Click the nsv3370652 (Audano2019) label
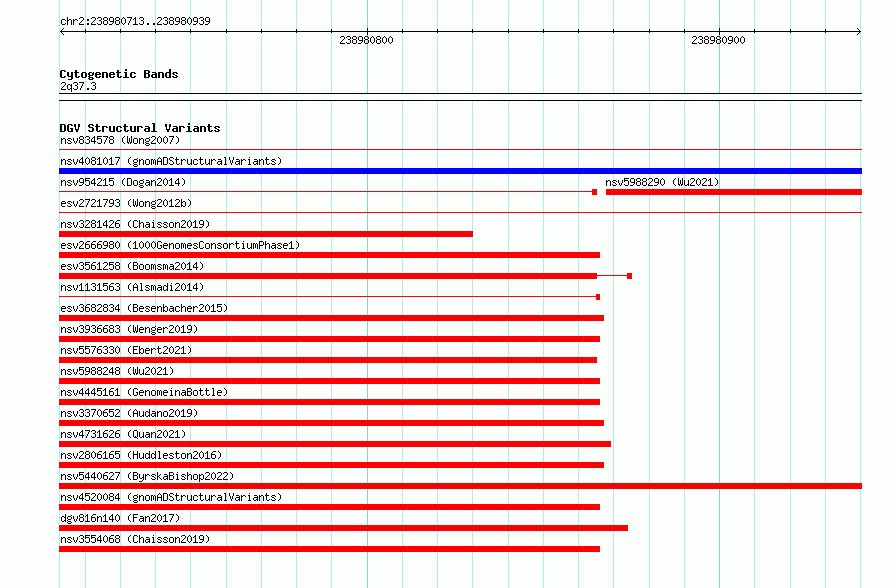Image resolution: width=890 pixels, height=588 pixels. (x=129, y=413)
